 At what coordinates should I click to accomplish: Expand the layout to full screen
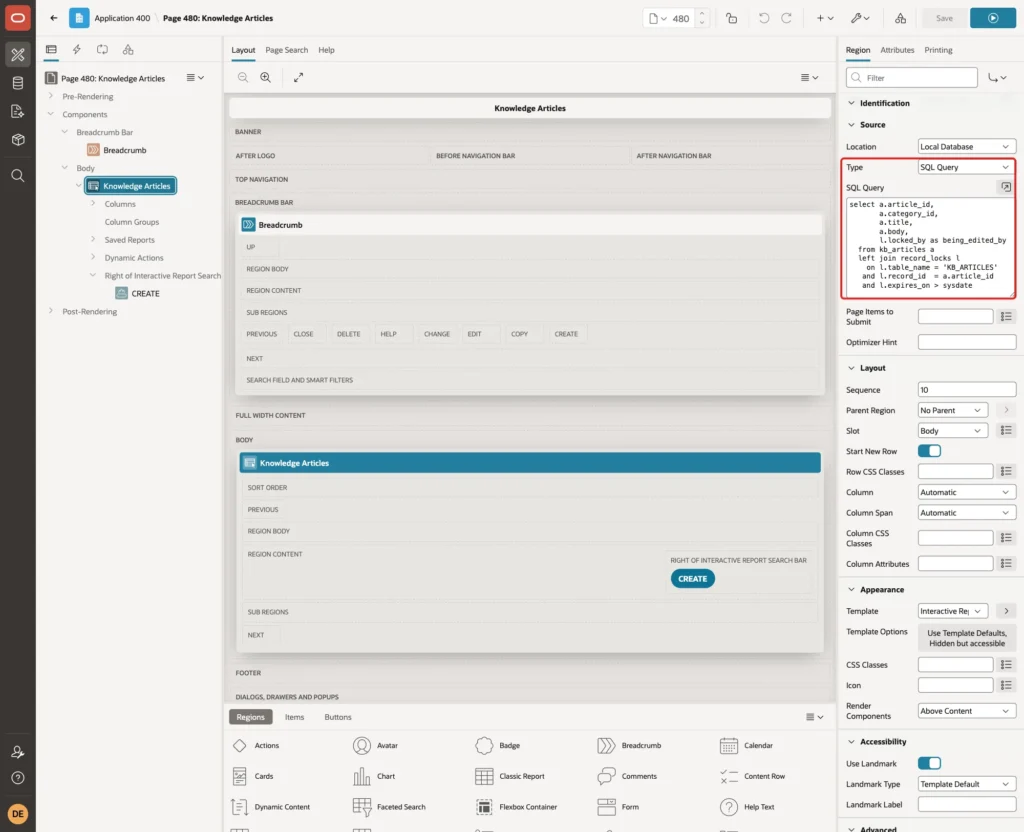(x=298, y=77)
